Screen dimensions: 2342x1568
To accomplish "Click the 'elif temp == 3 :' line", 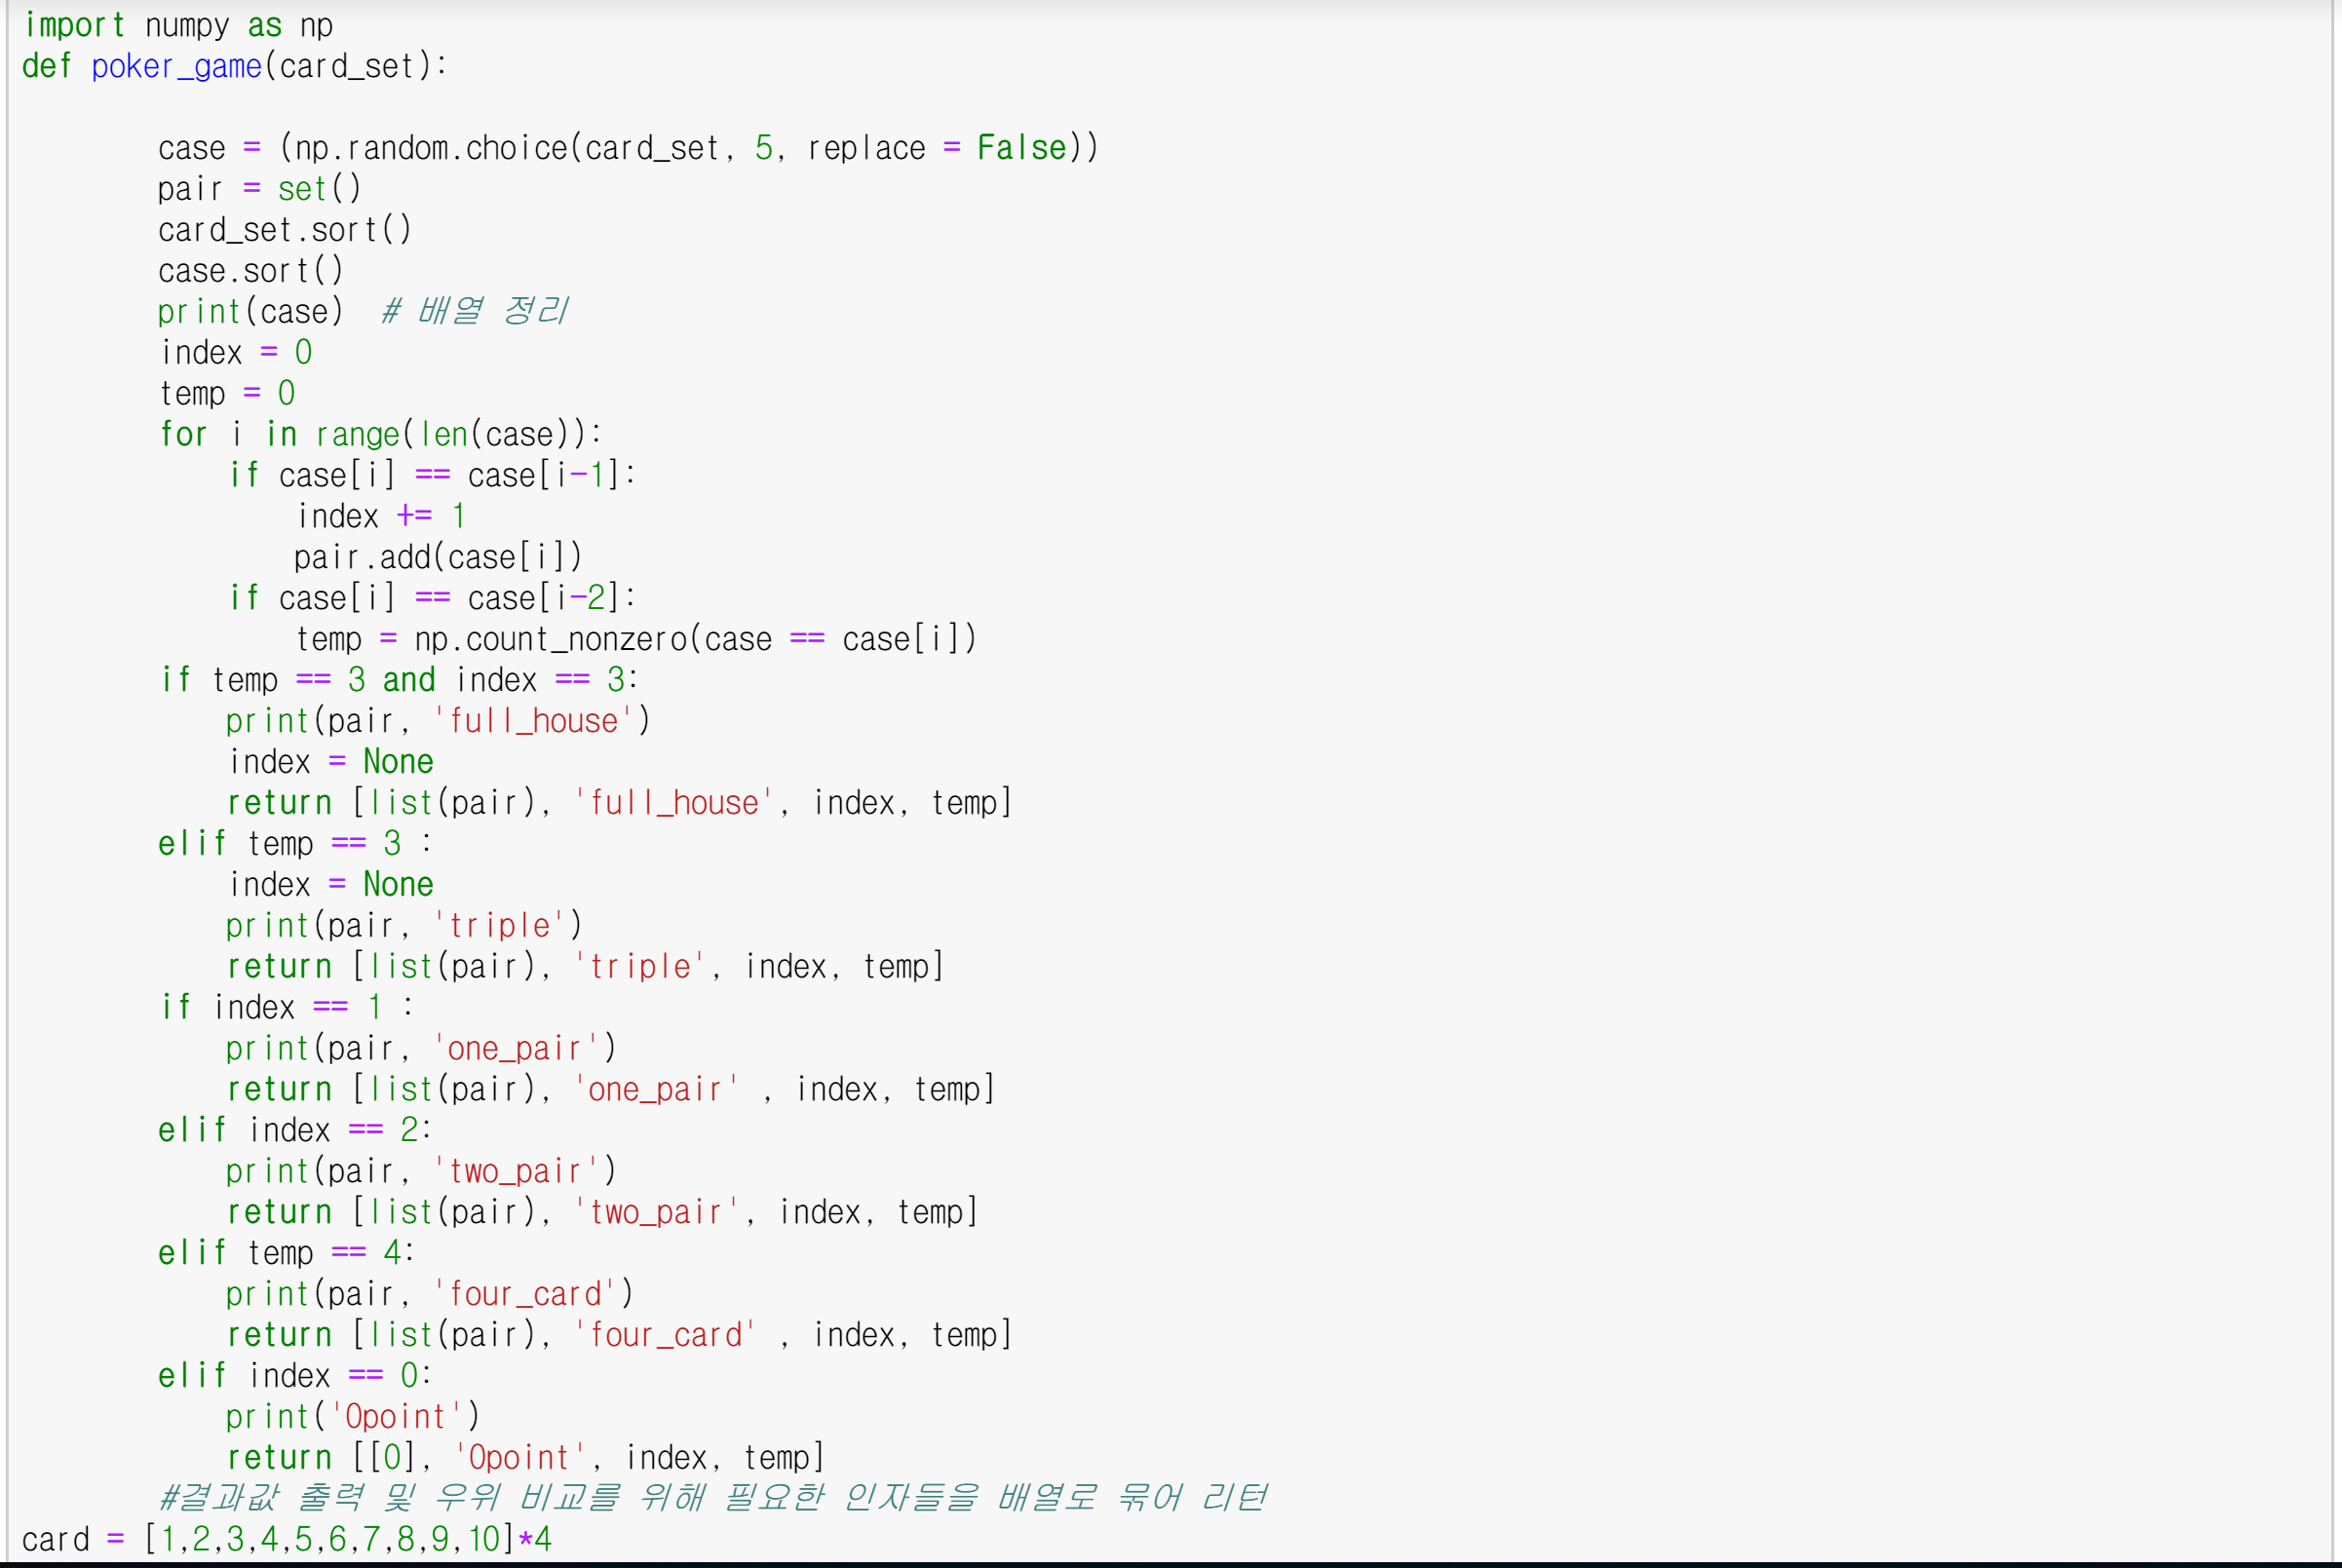I will (x=295, y=844).
